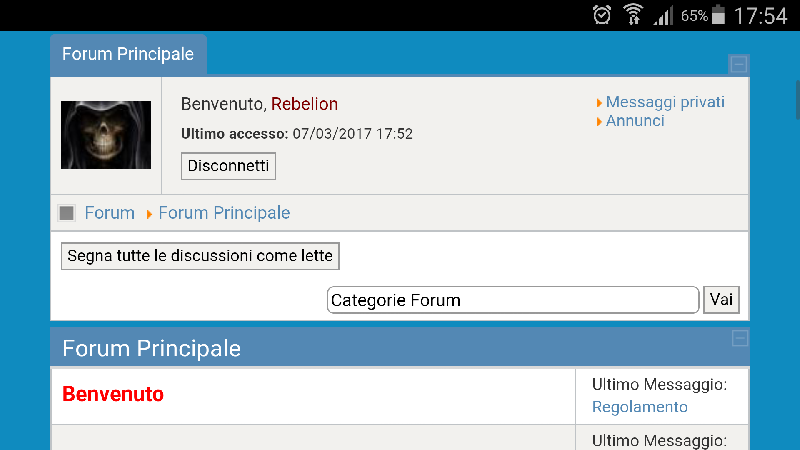Click the Rebelion skull avatar thumbnail
The image size is (800, 450).
click(106, 135)
